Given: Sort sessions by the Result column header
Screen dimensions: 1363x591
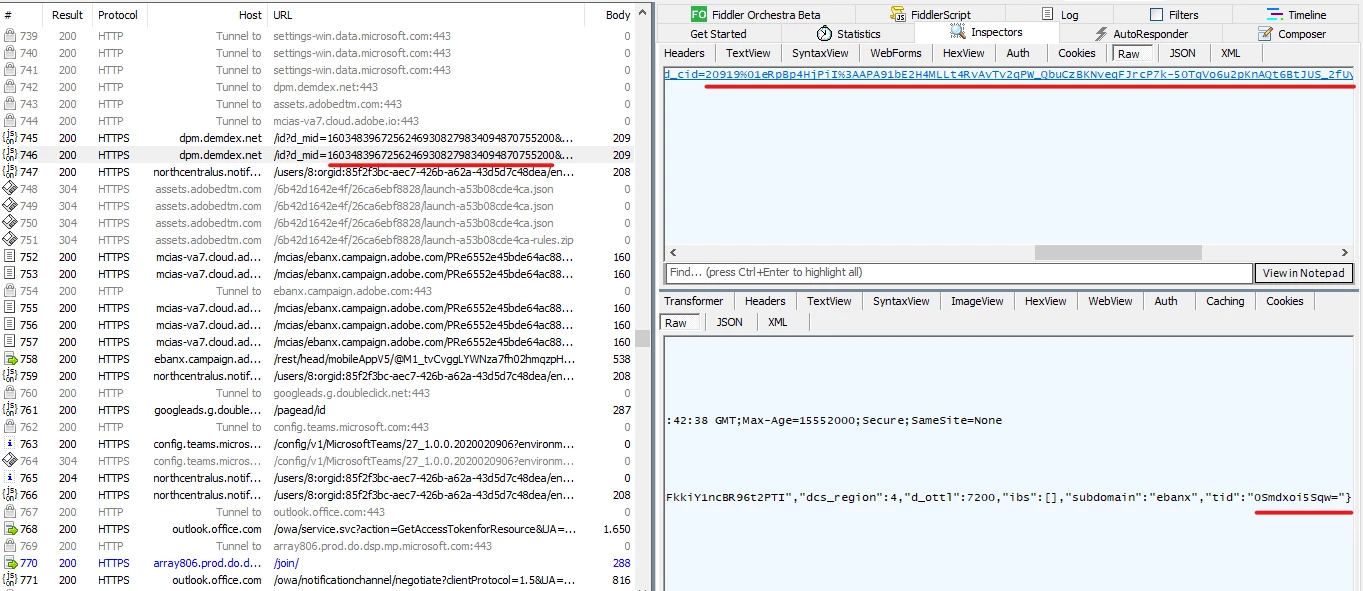Looking at the screenshot, I should point(68,15).
